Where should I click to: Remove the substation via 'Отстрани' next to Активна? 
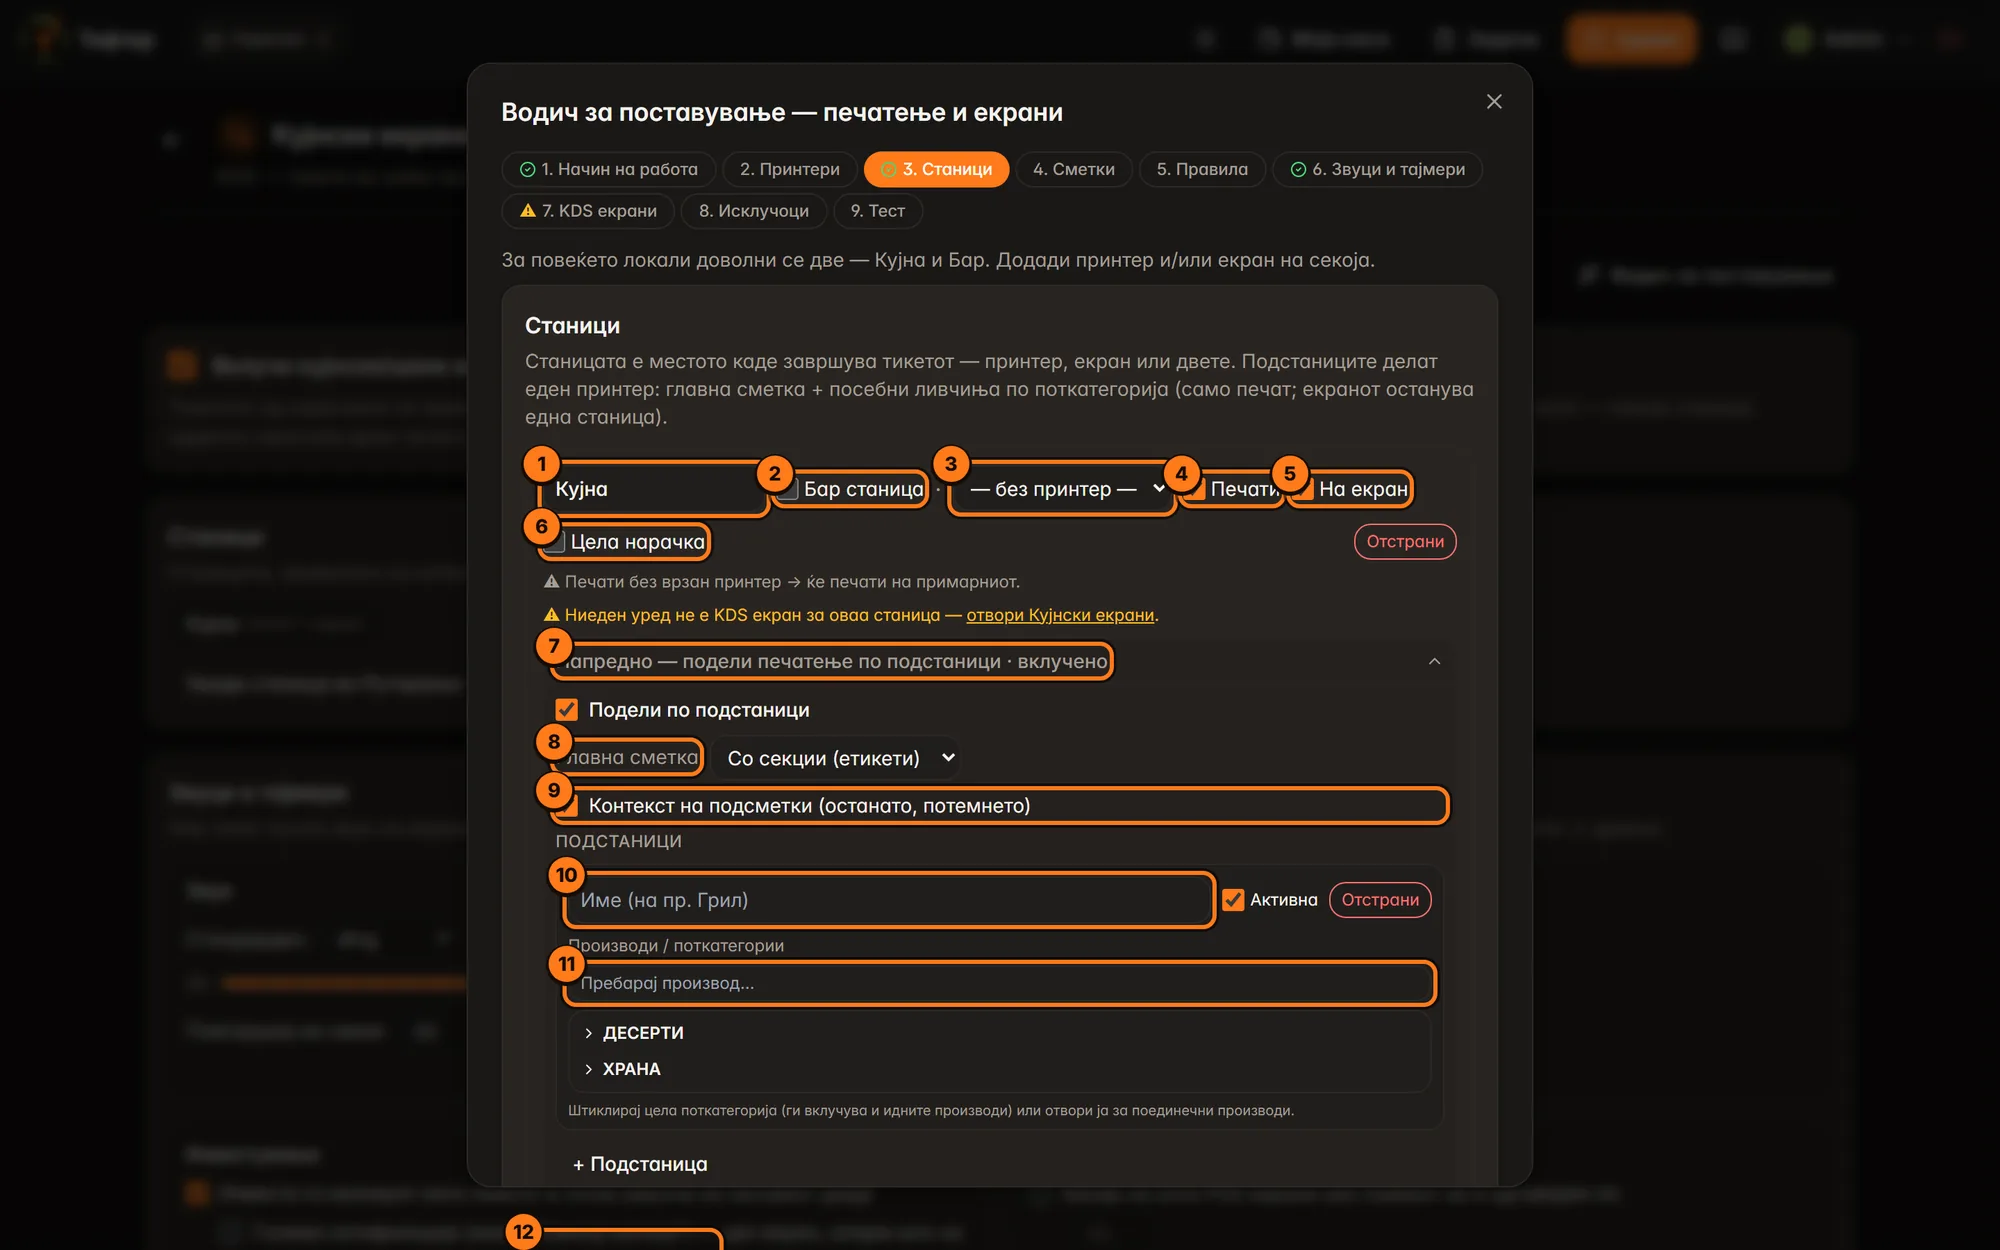[x=1380, y=900]
